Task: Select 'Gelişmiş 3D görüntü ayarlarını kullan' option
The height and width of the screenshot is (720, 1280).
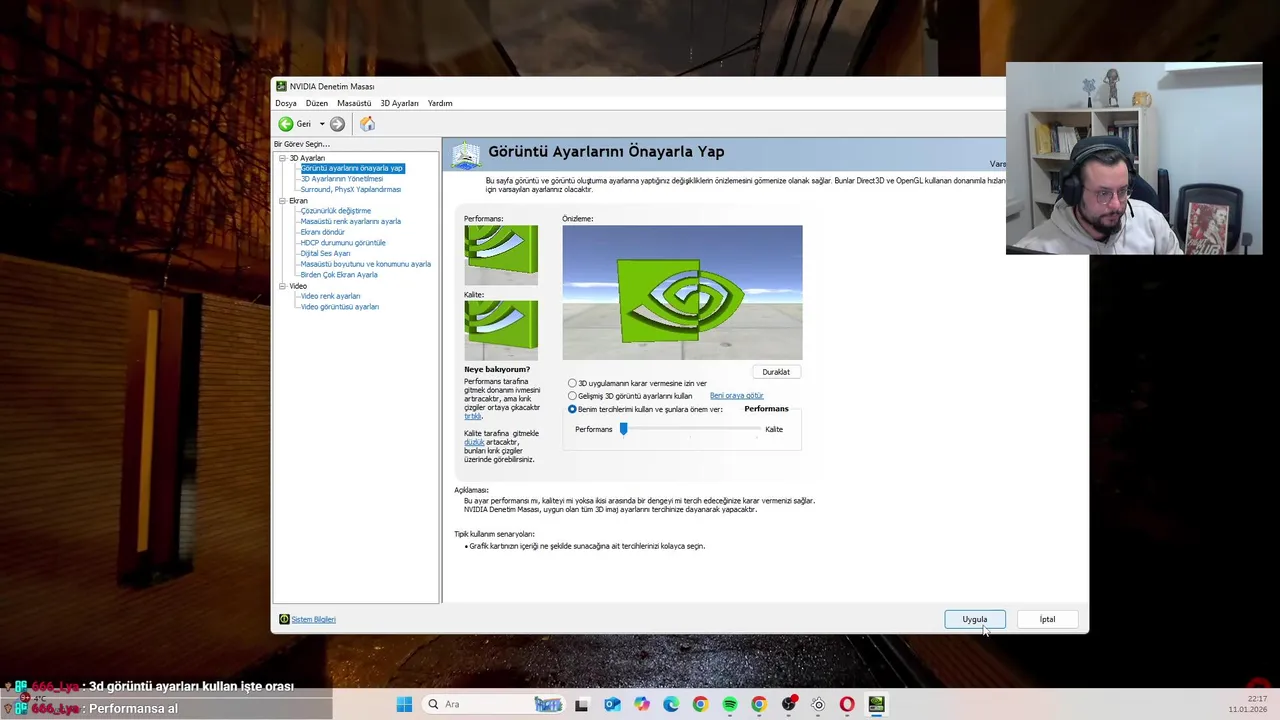Action: tap(572, 396)
